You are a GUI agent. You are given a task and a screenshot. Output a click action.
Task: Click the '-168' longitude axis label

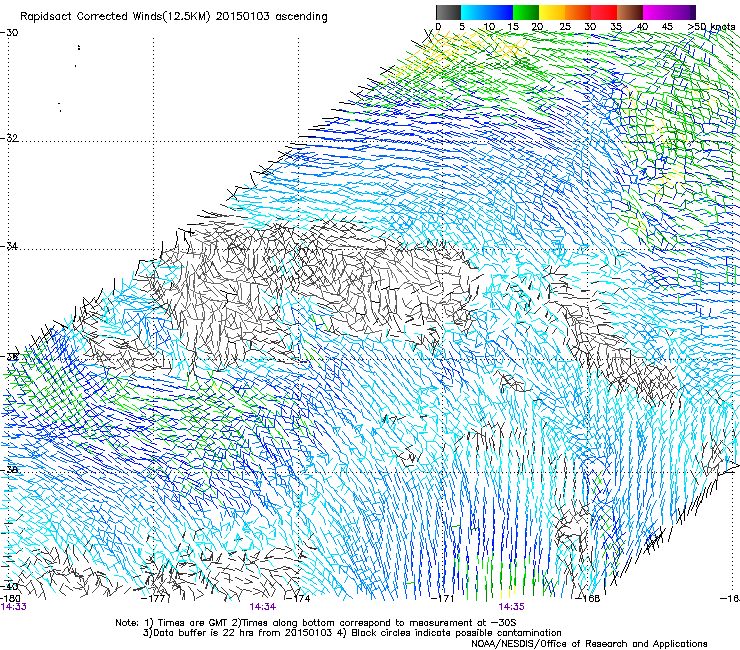(588, 599)
